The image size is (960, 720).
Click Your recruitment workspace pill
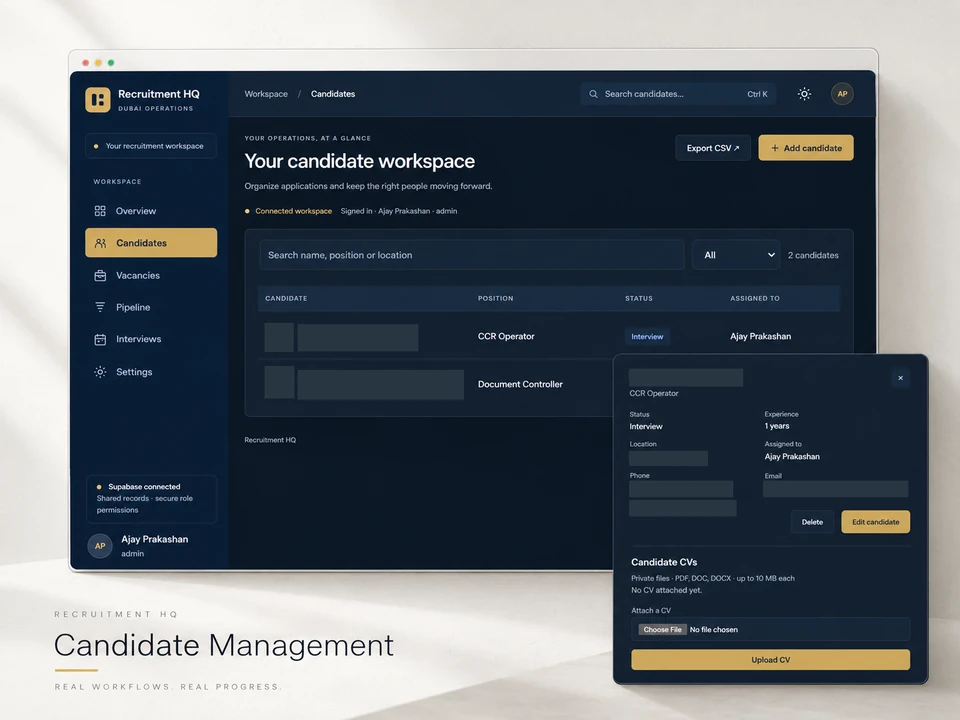151,146
